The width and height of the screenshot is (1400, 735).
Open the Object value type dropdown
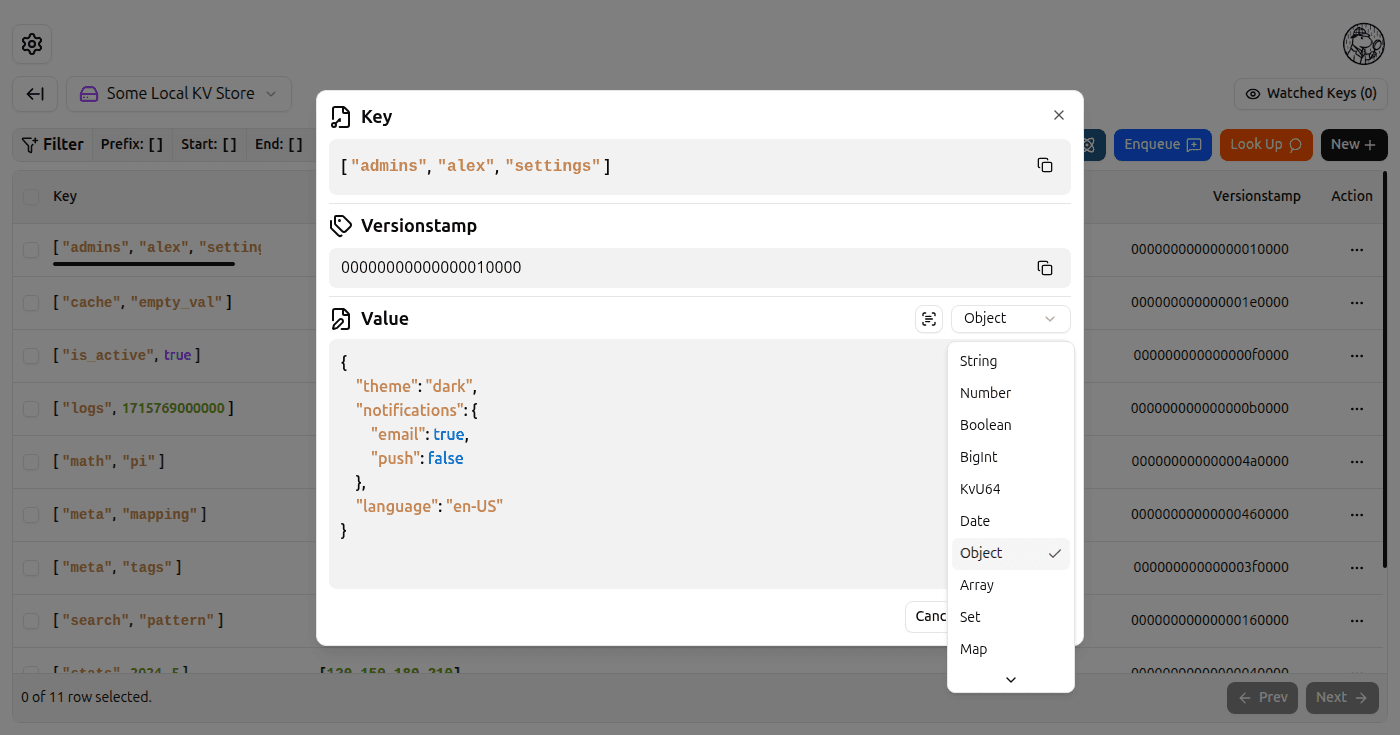[1010, 319]
